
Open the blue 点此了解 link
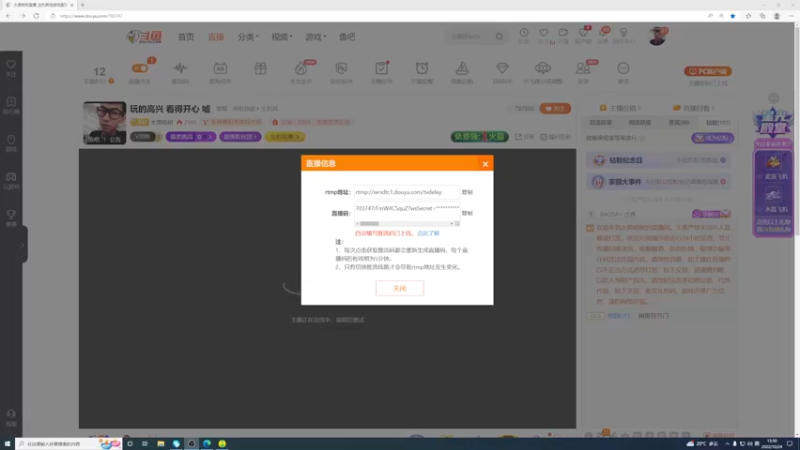point(428,233)
